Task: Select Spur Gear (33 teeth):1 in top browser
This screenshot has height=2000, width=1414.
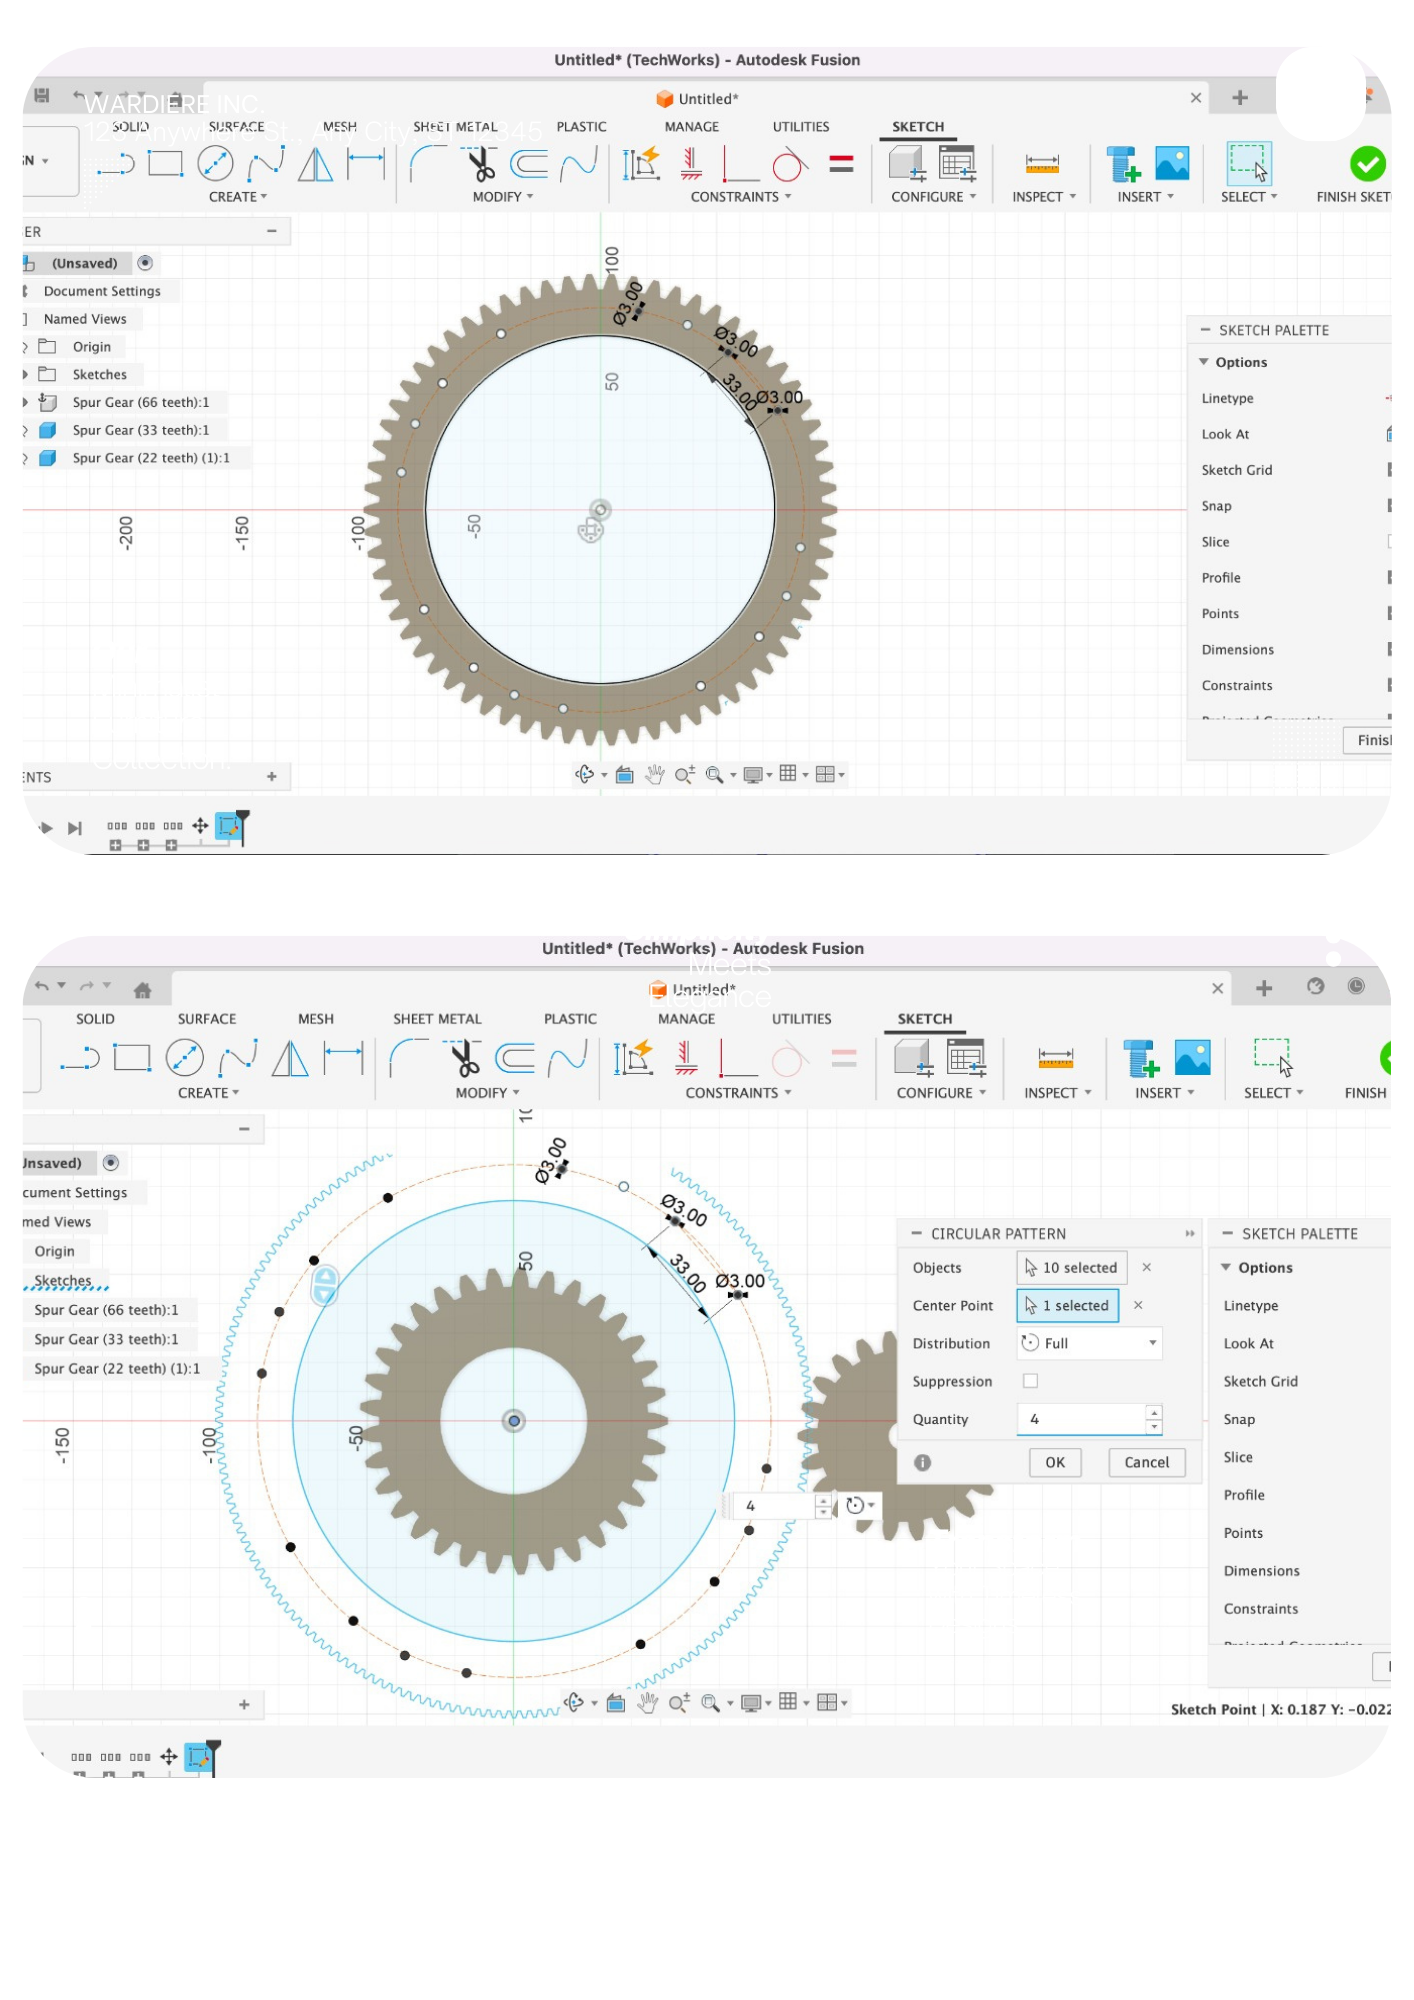Action: pyautogui.click(x=140, y=430)
